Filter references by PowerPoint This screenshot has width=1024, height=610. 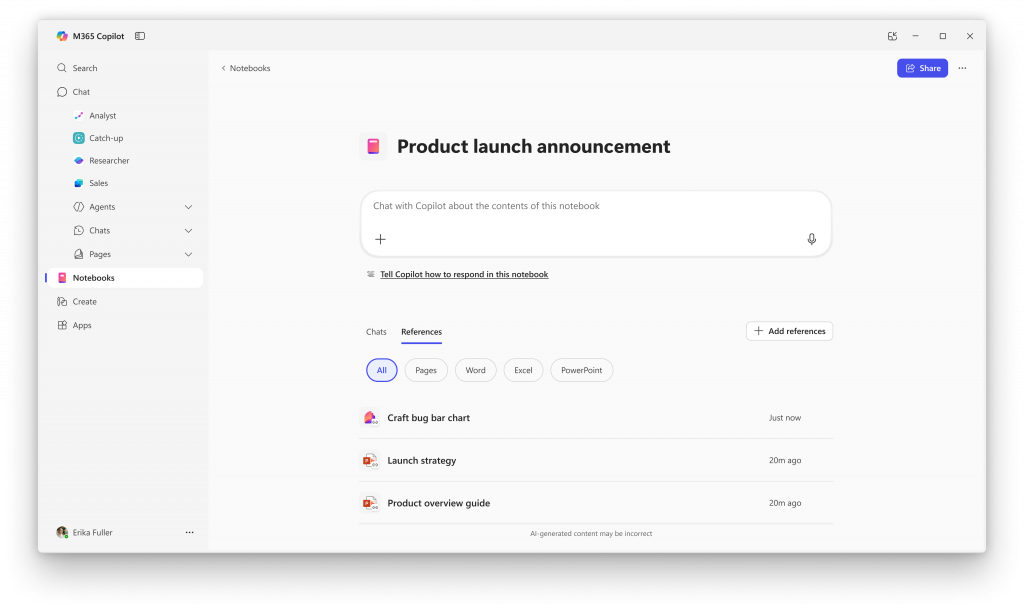pyautogui.click(x=581, y=370)
